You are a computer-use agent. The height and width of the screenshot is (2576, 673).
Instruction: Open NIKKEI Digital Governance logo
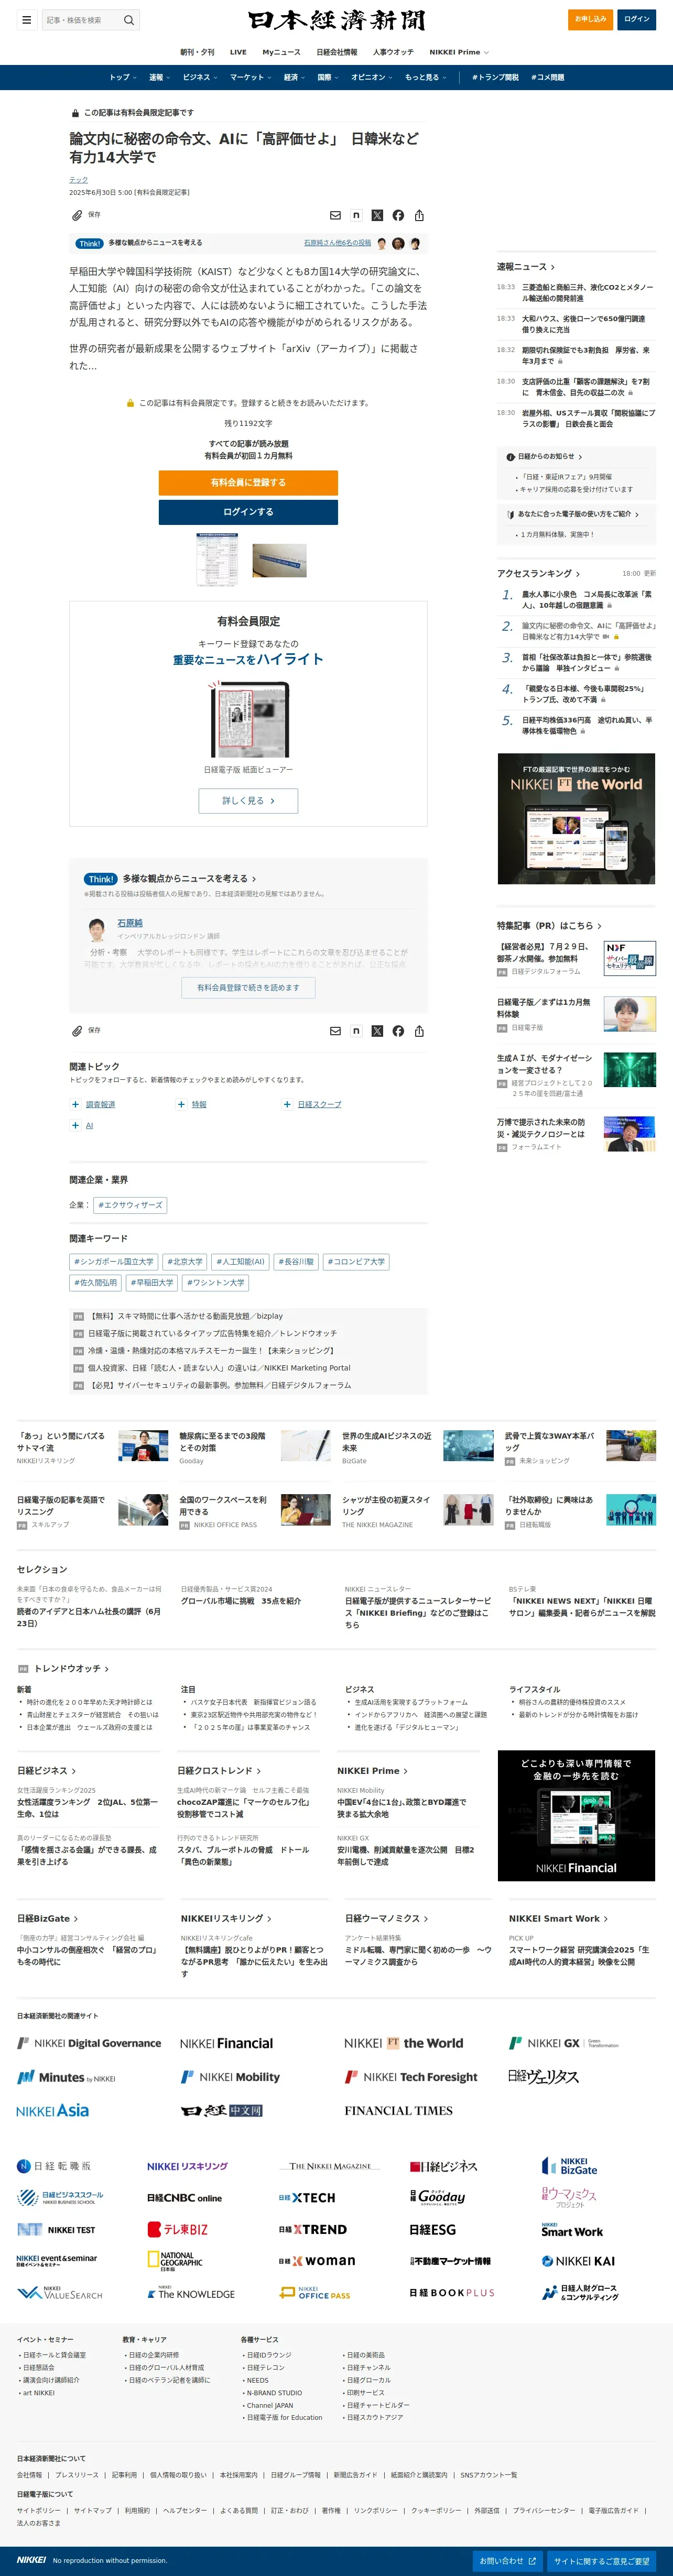(x=89, y=2043)
